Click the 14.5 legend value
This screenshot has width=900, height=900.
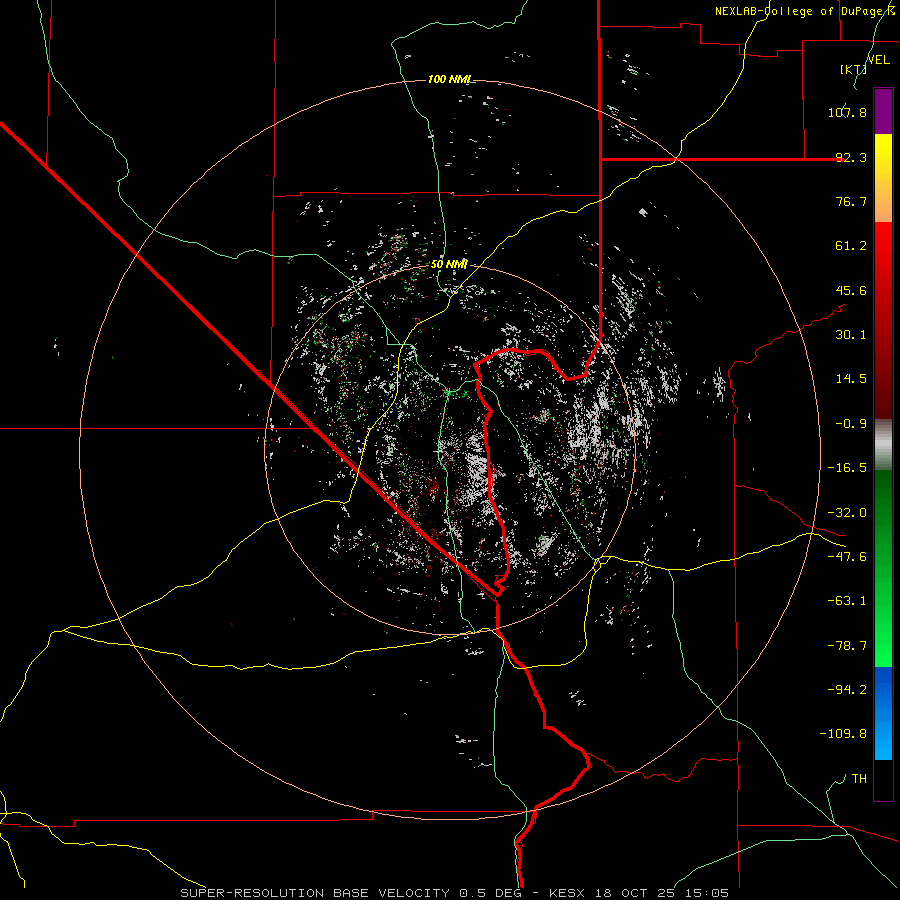(x=851, y=379)
